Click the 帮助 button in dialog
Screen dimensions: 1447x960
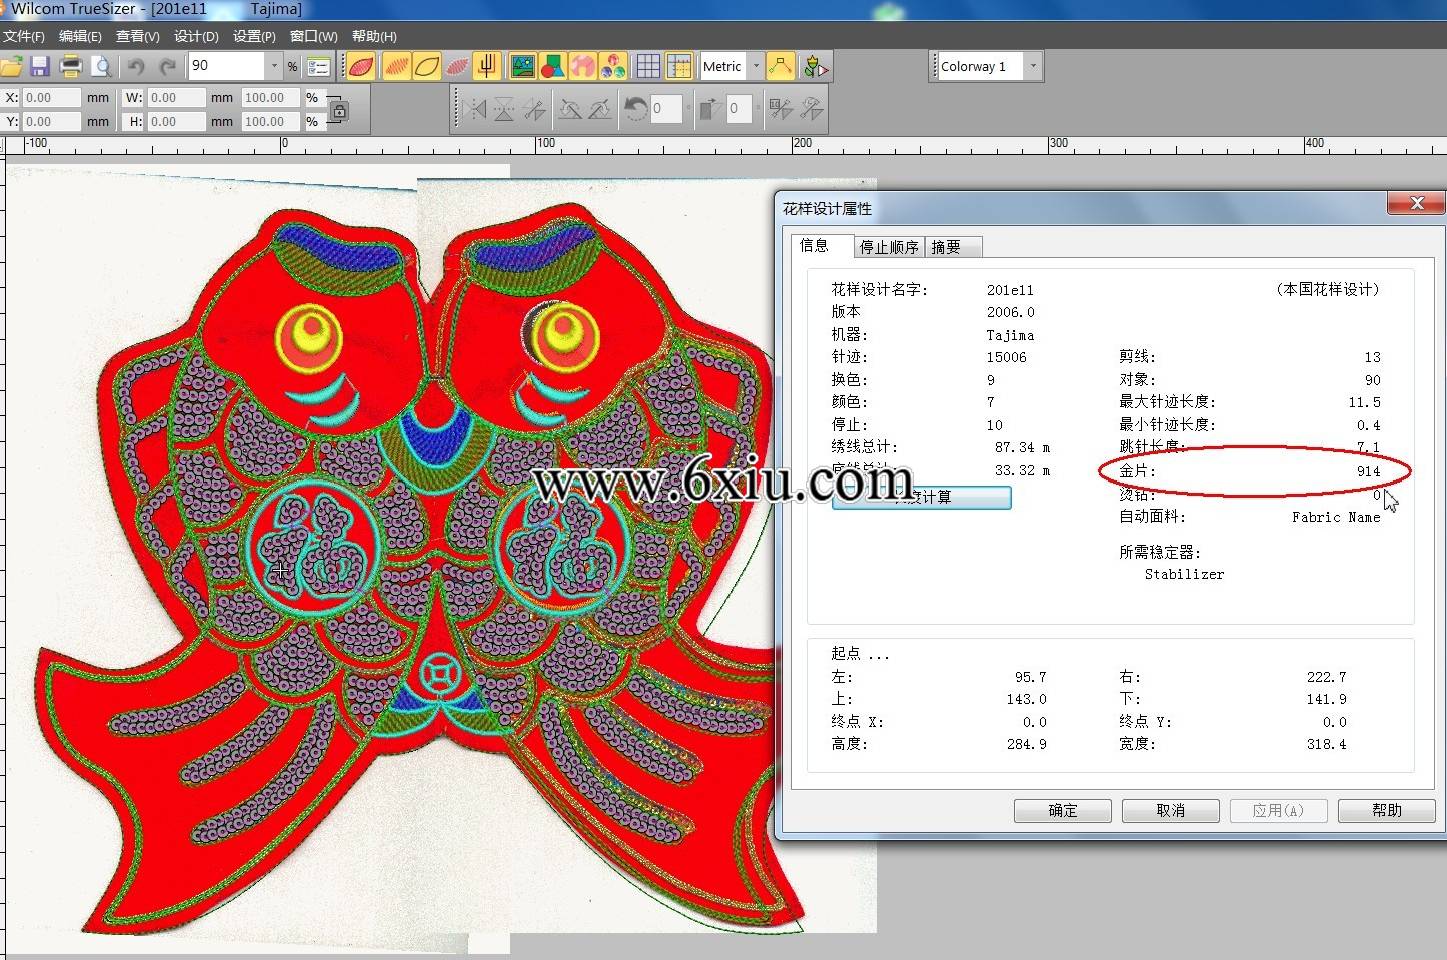click(1386, 810)
